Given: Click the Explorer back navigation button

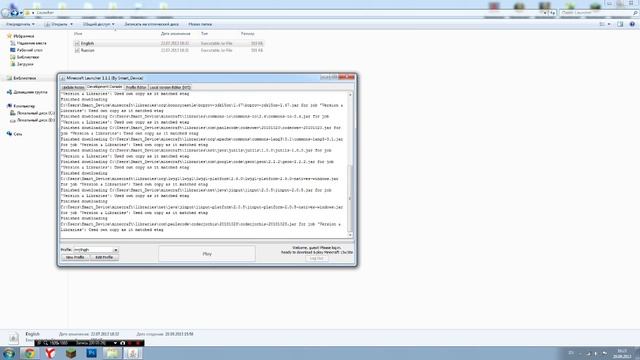Looking at the screenshot, I should pyautogui.click(x=5, y=13).
